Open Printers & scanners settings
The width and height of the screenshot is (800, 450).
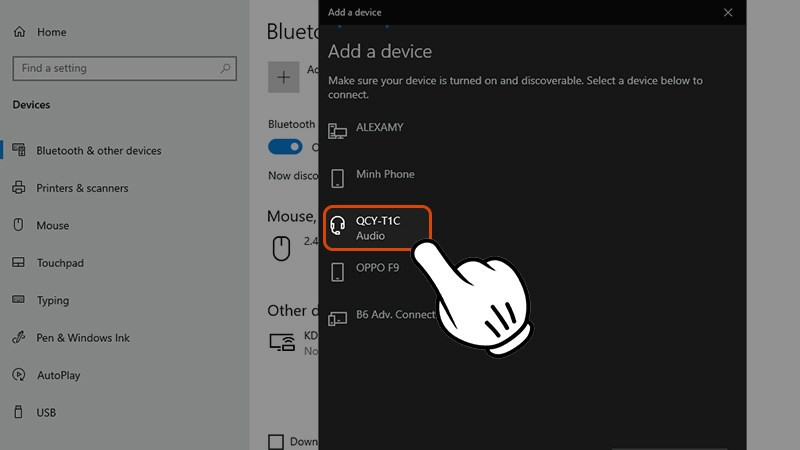(x=82, y=188)
